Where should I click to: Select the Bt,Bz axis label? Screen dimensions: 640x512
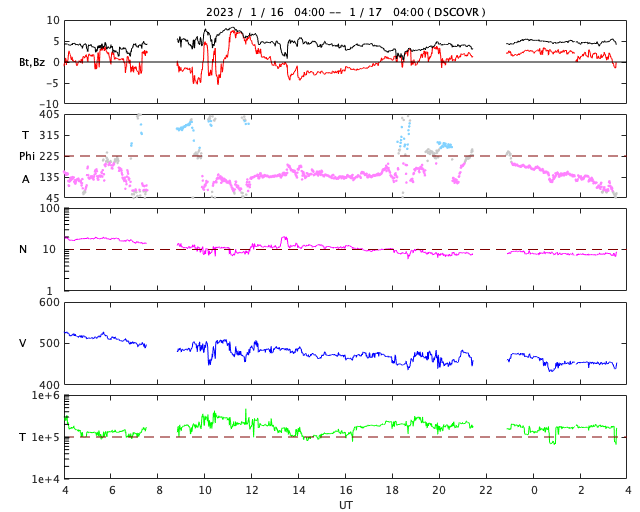coord(32,62)
